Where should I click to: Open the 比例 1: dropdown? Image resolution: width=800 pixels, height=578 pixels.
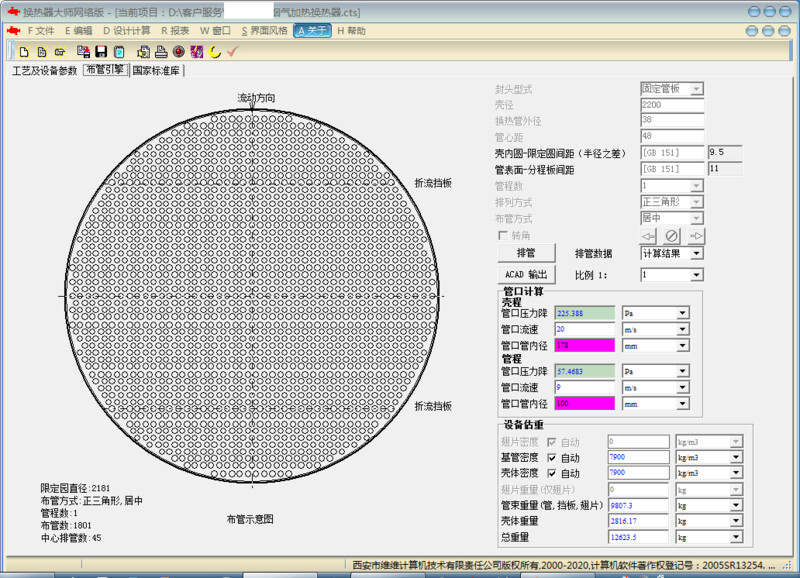click(x=697, y=275)
